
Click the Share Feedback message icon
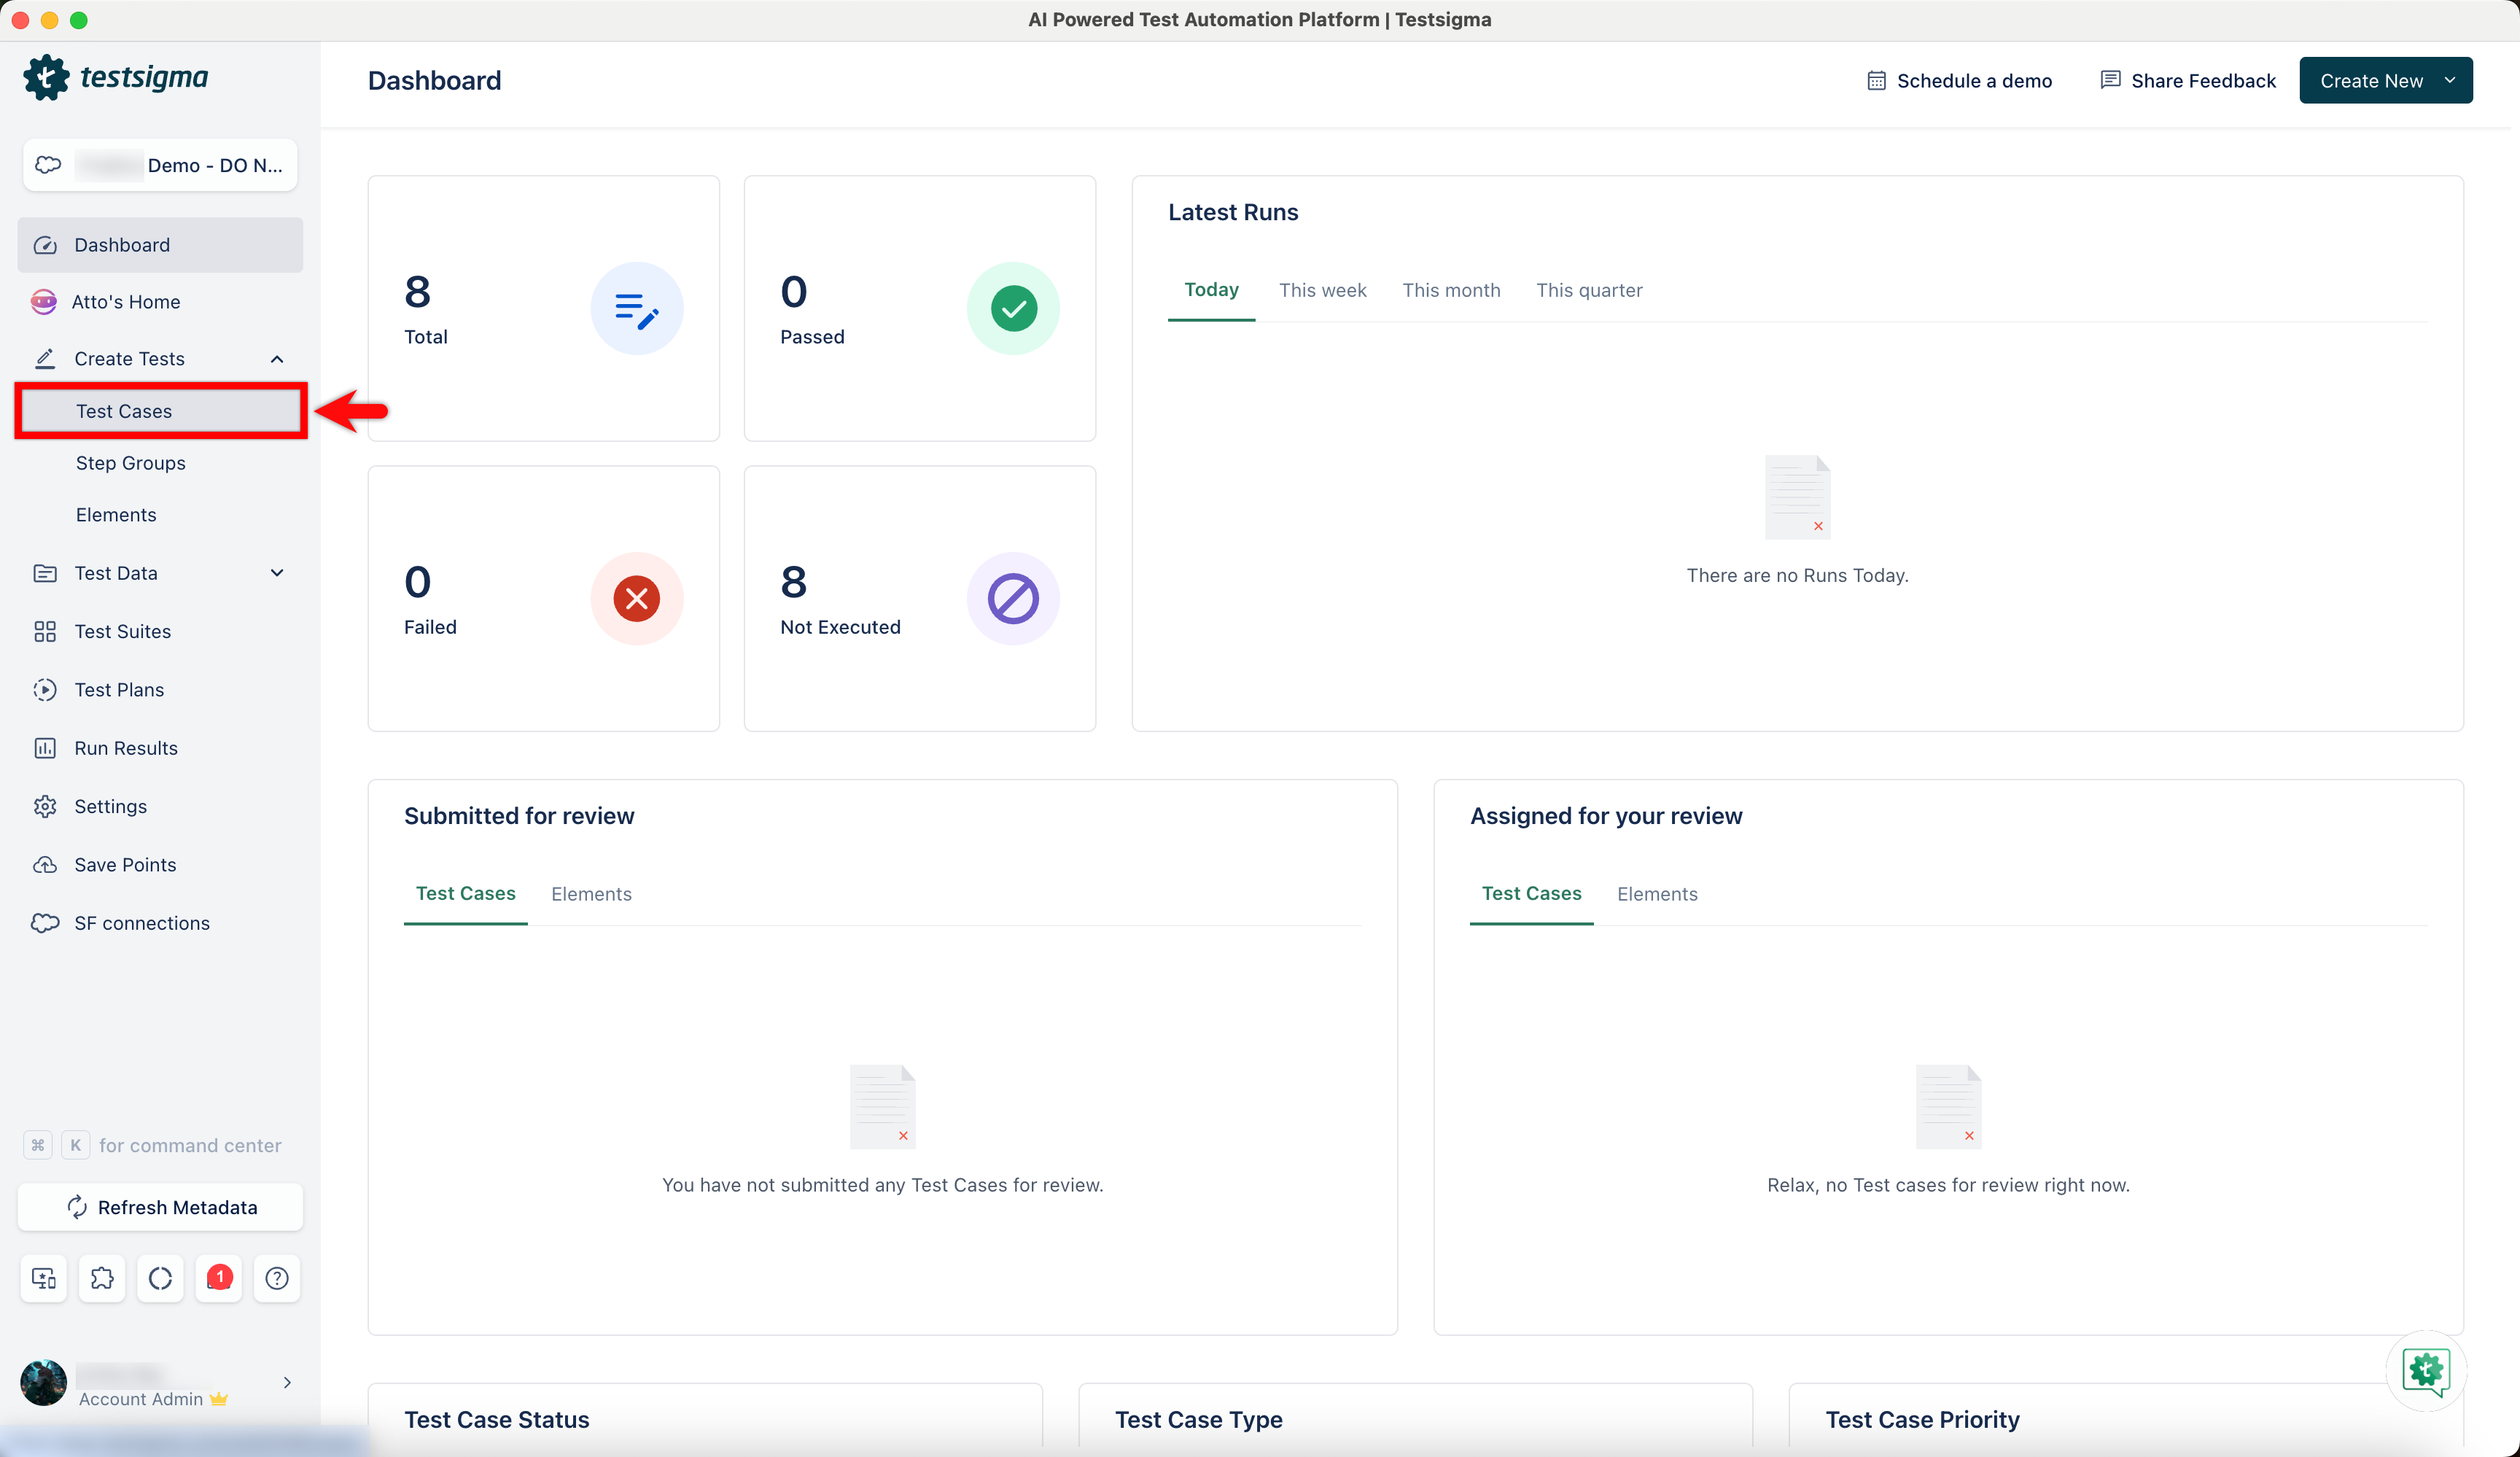tap(2110, 80)
